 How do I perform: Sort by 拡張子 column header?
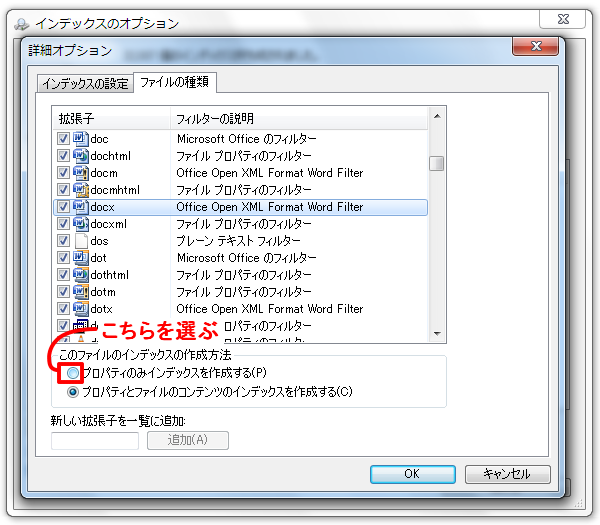click(x=111, y=119)
